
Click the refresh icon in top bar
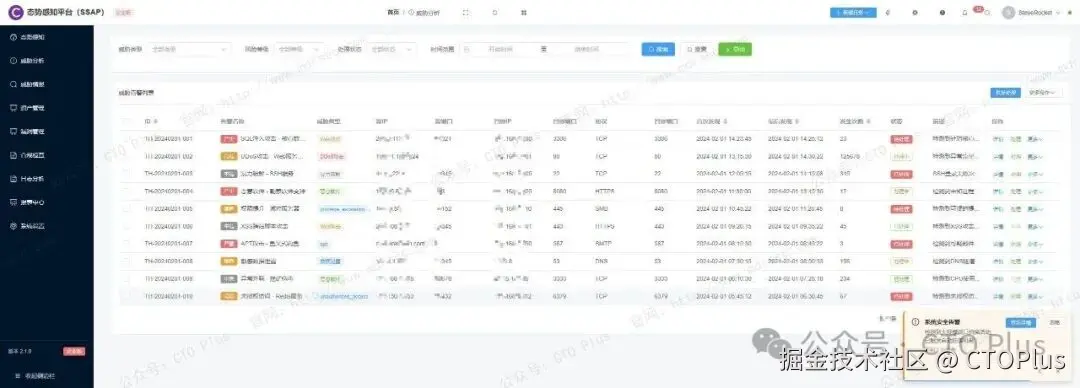(495, 12)
